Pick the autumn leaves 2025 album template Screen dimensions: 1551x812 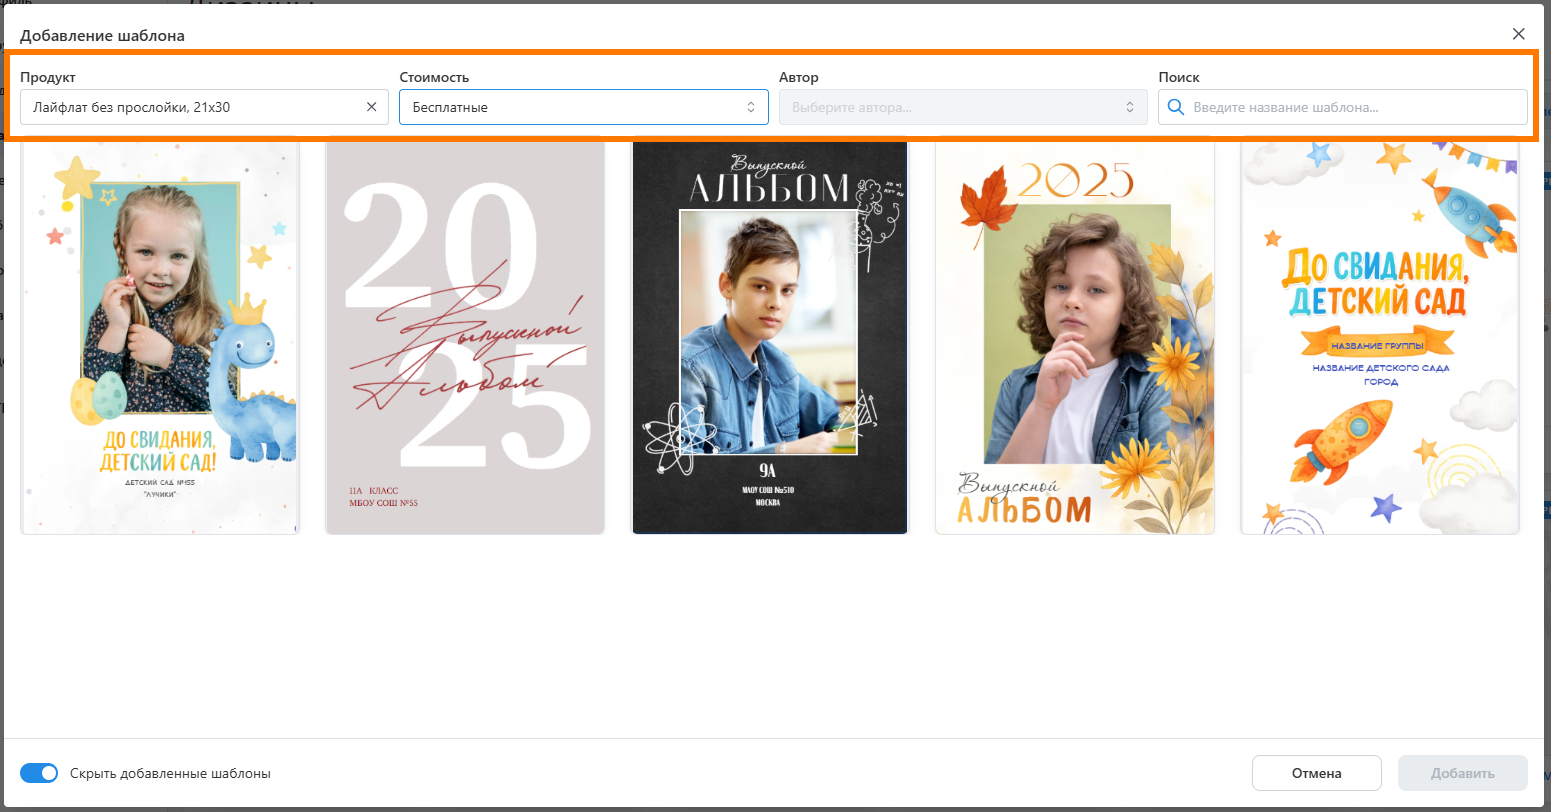point(1074,337)
